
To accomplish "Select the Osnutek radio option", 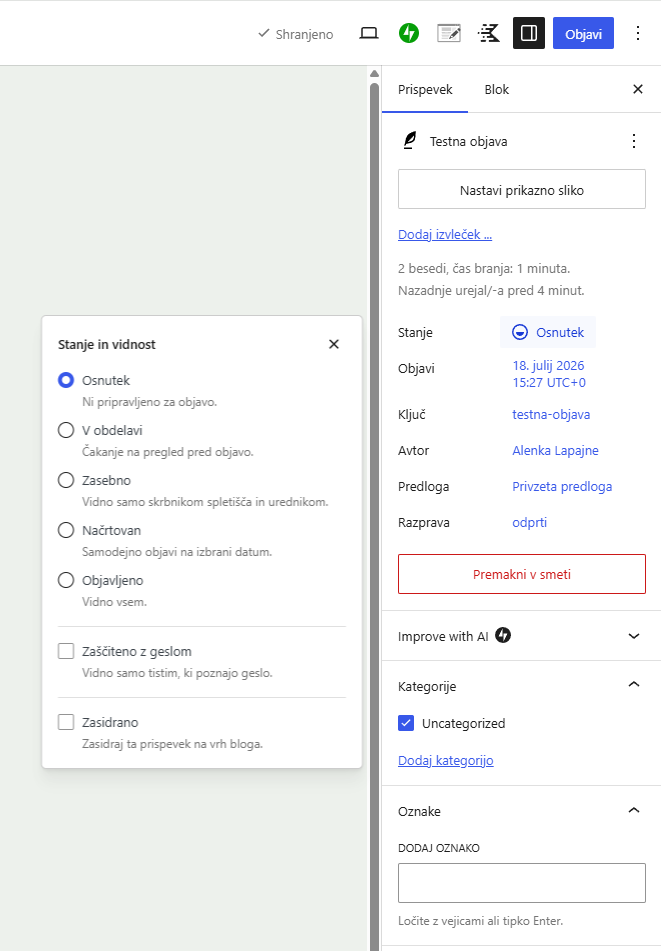I will coord(65,380).
